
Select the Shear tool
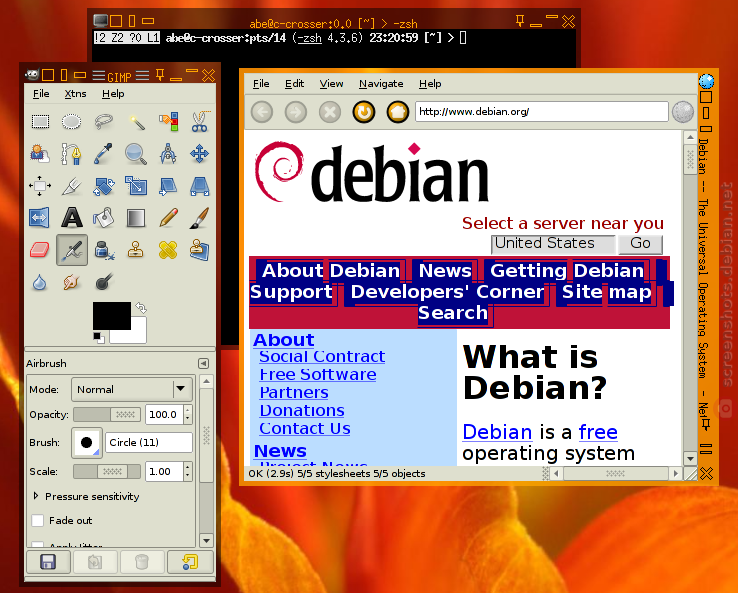(168, 186)
